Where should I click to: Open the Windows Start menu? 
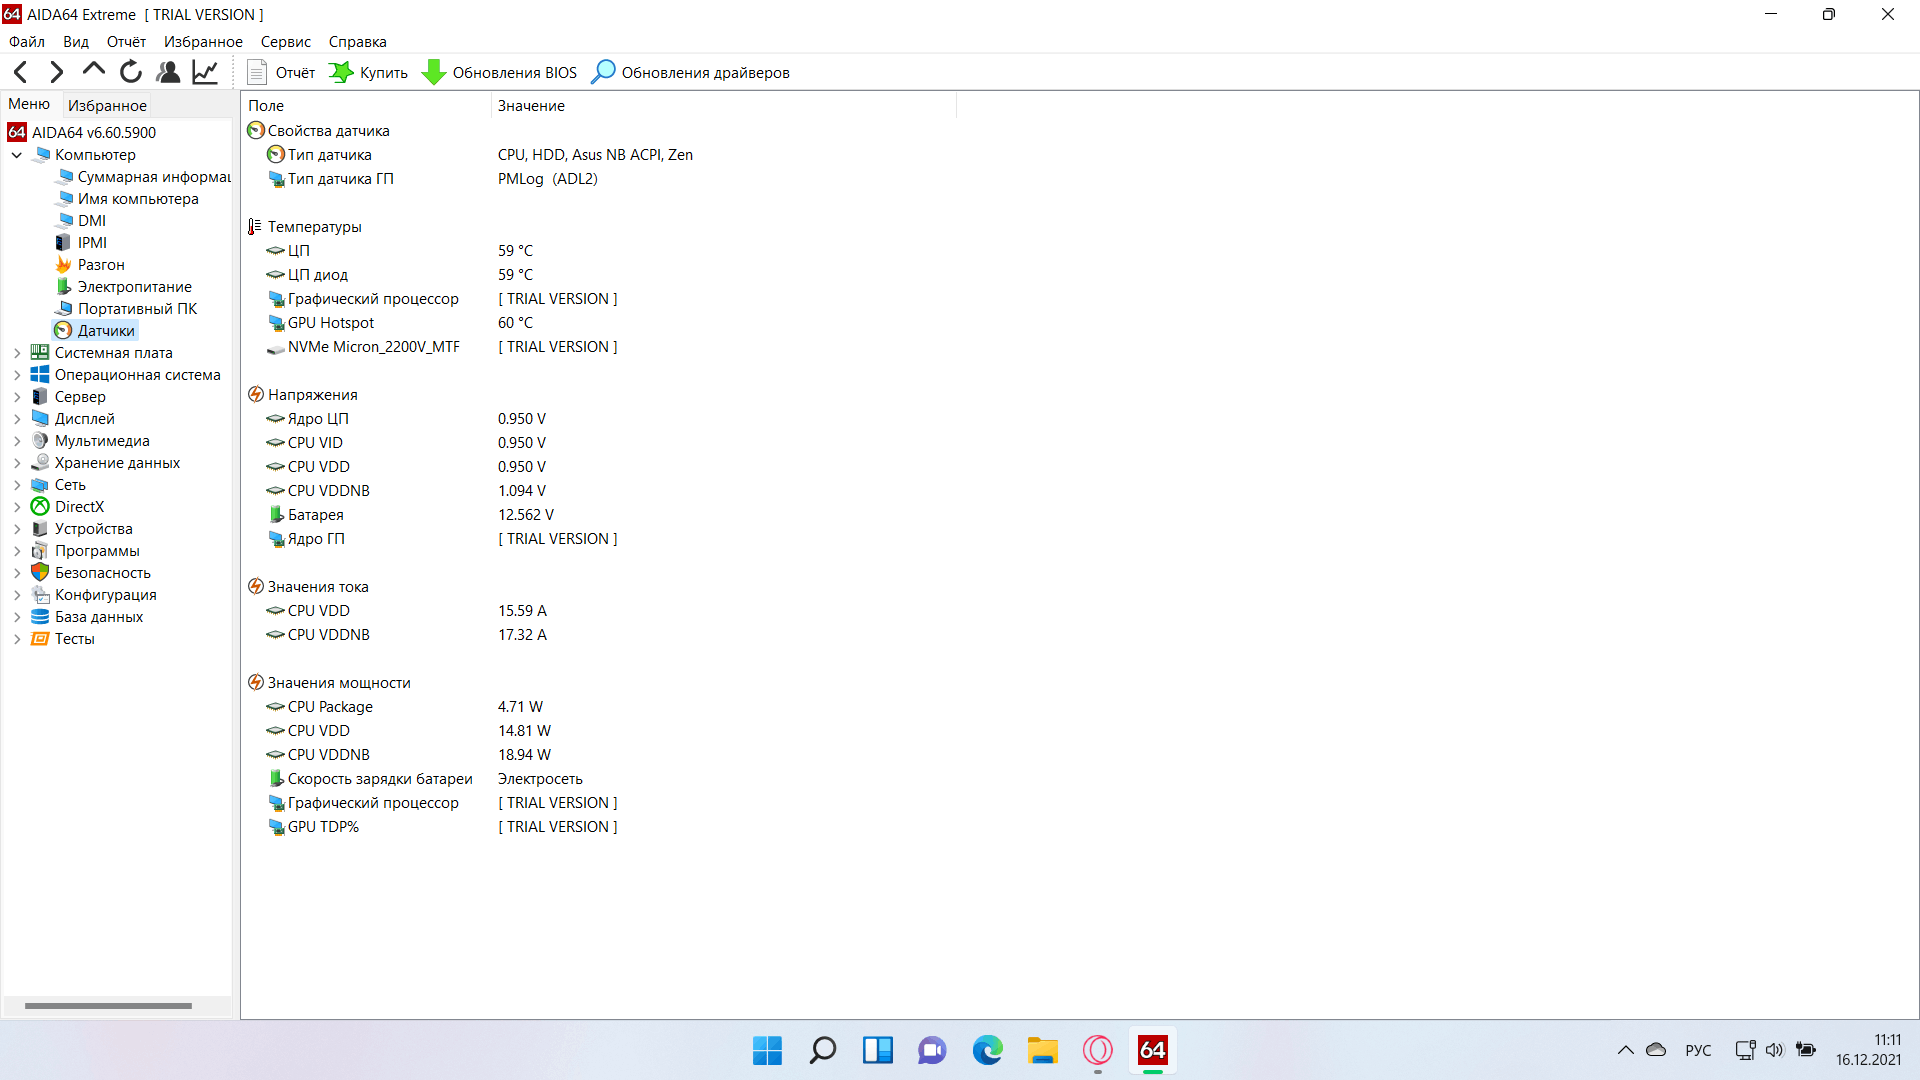(767, 1050)
